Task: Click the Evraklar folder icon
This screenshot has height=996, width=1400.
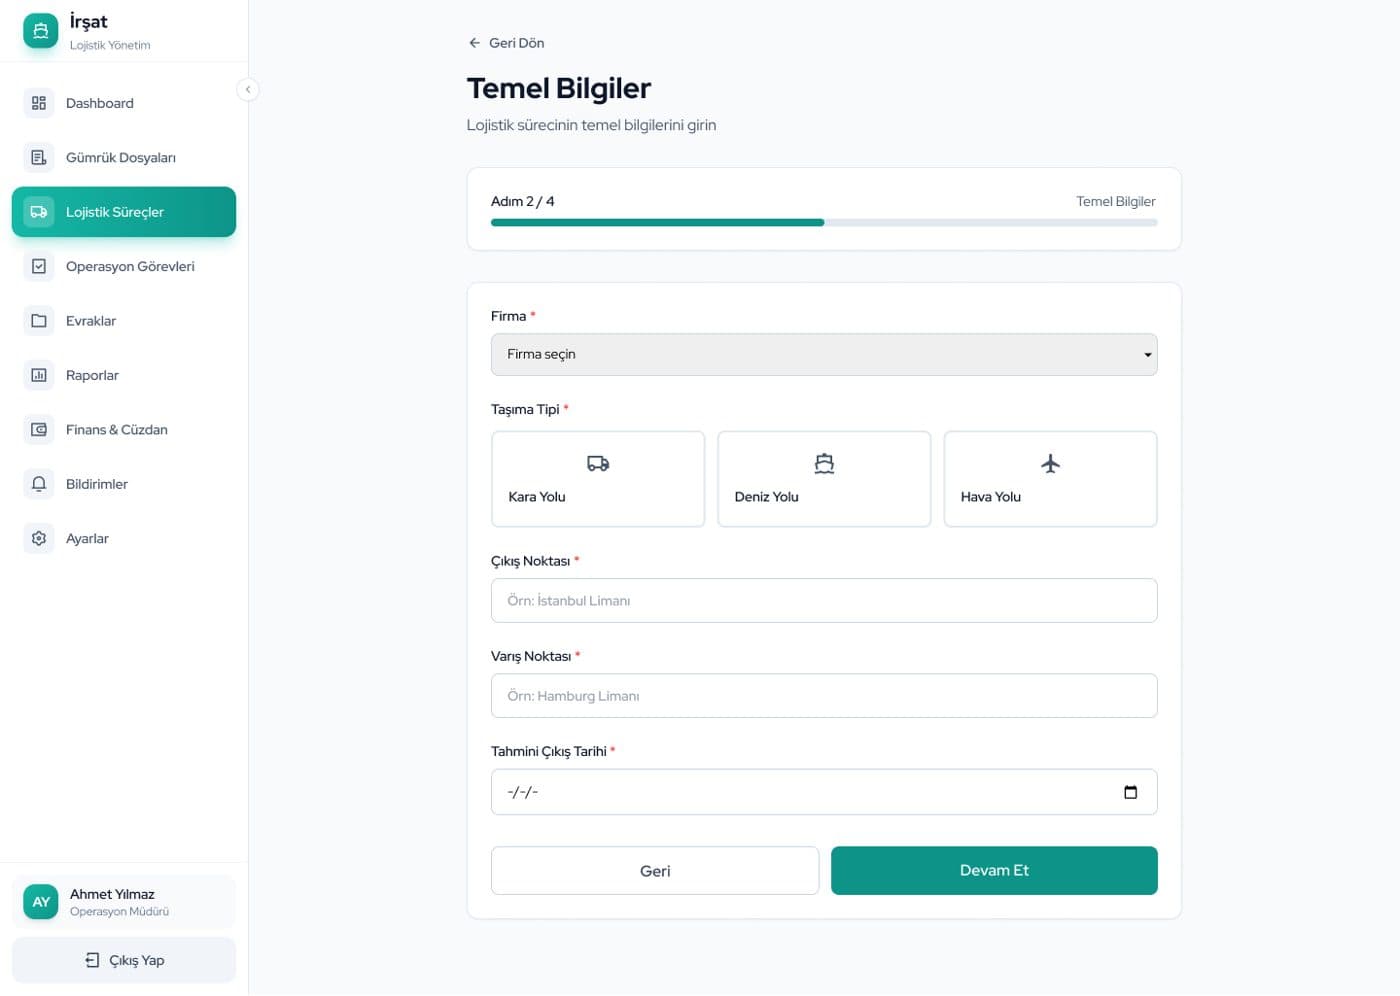Action: (x=39, y=321)
